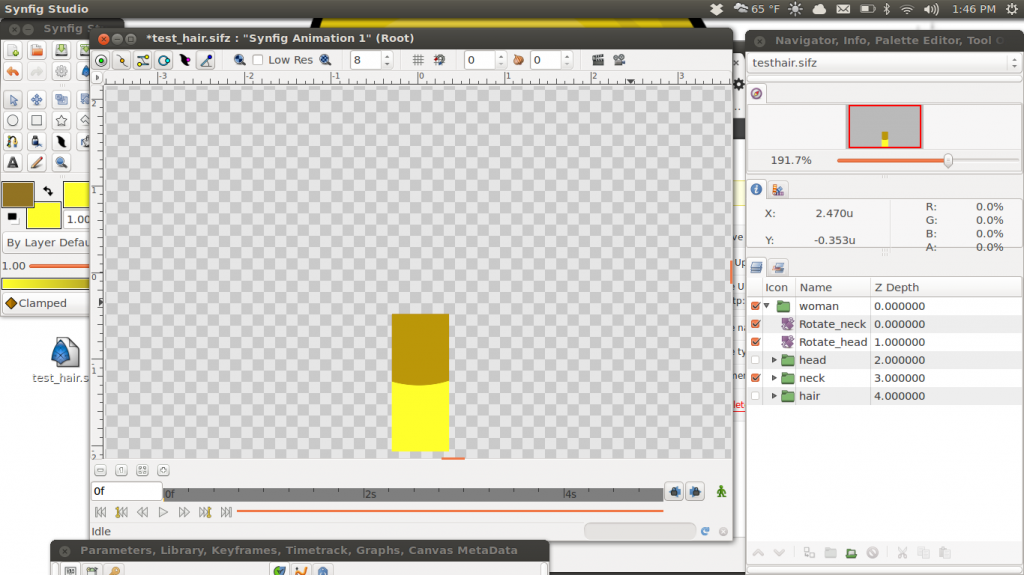The image size is (1024, 575).
Task: Select the Zoom tool in toolbox
Action: (61, 163)
